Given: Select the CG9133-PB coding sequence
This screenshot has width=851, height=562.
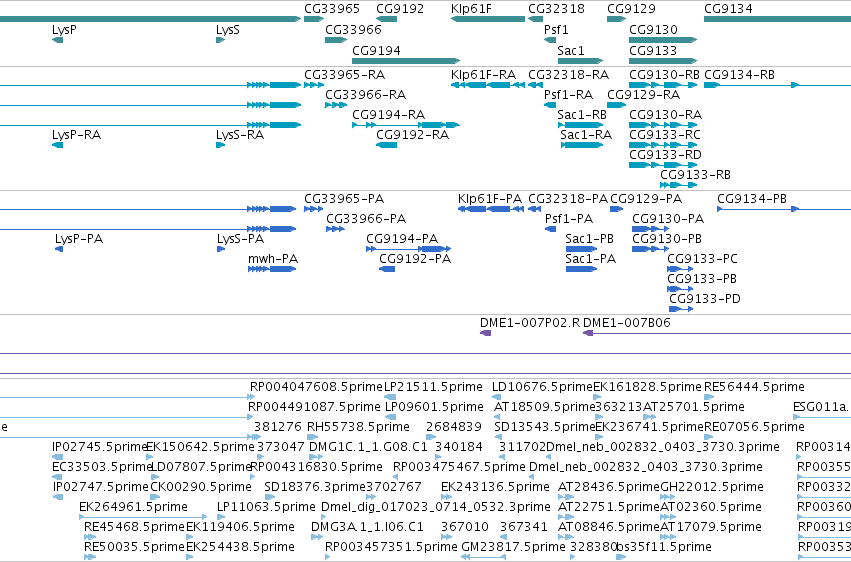Looking at the screenshot, I should [680, 290].
